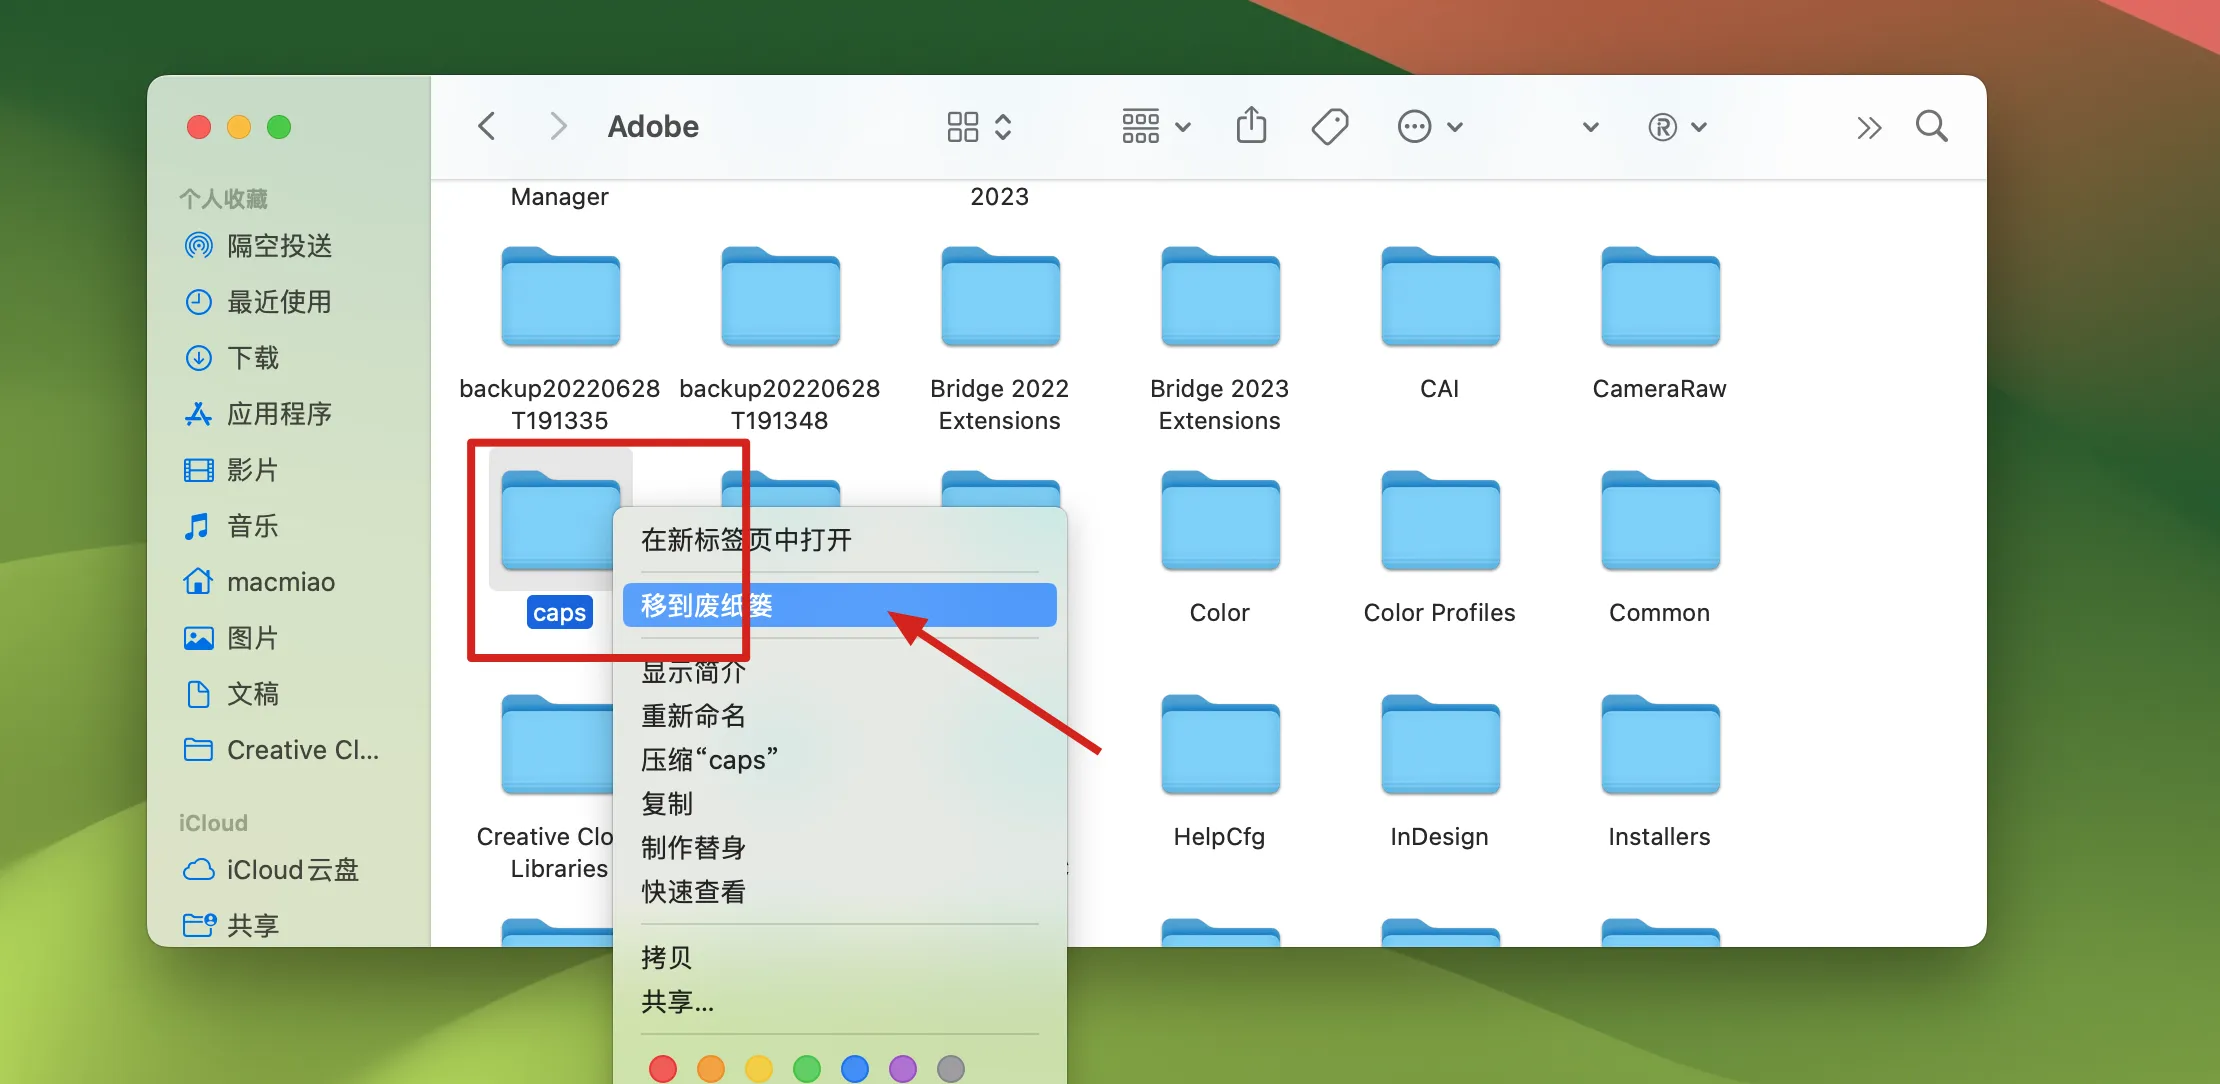Select the Bridge 2023 Extensions folder

pos(1220,297)
